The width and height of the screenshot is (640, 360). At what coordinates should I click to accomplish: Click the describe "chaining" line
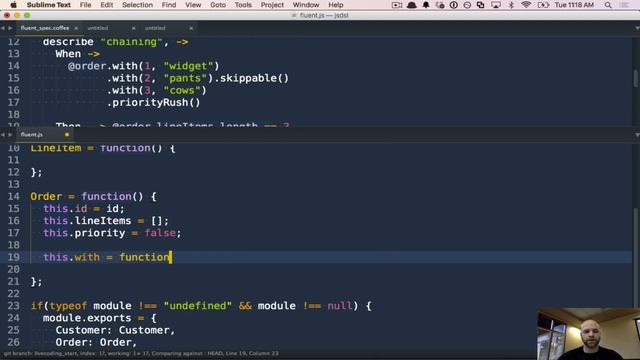pyautogui.click(x=116, y=42)
